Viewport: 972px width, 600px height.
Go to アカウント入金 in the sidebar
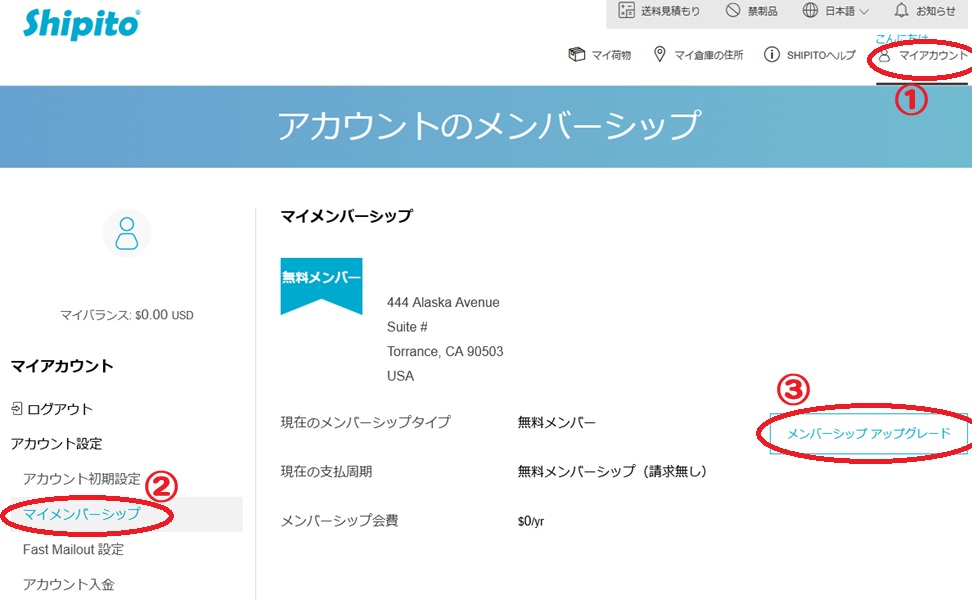(x=69, y=584)
